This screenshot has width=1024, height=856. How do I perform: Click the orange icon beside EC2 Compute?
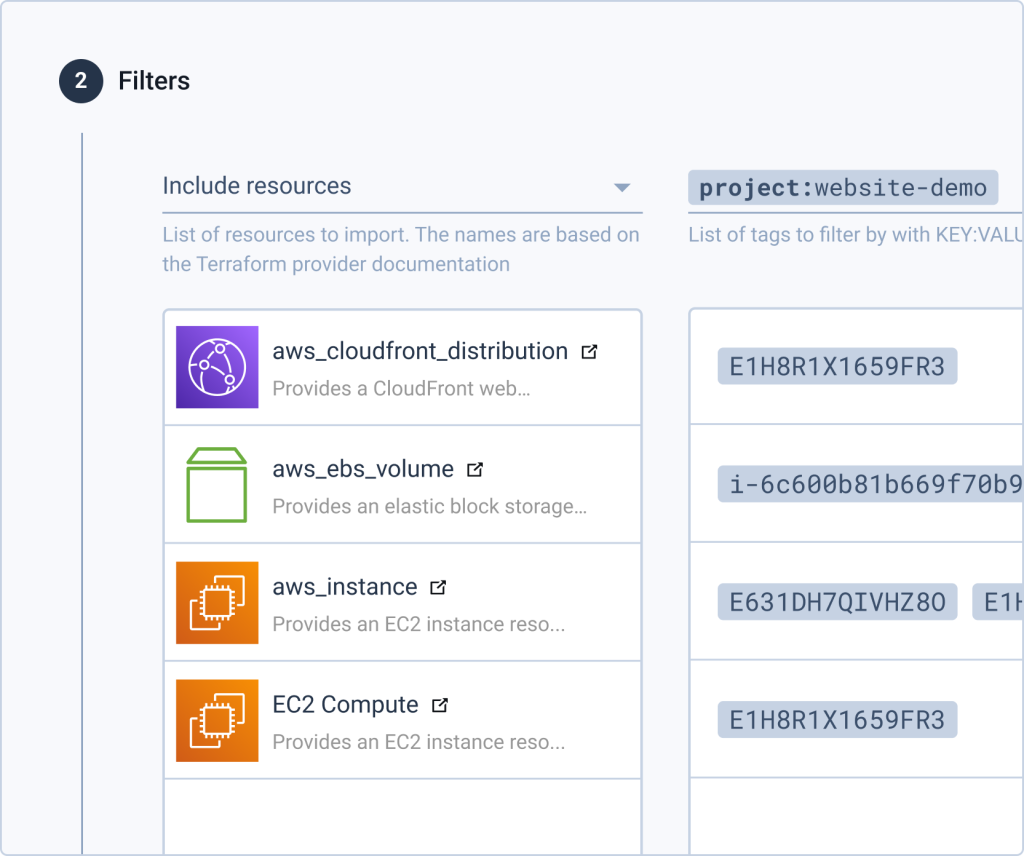pyautogui.click(x=217, y=720)
